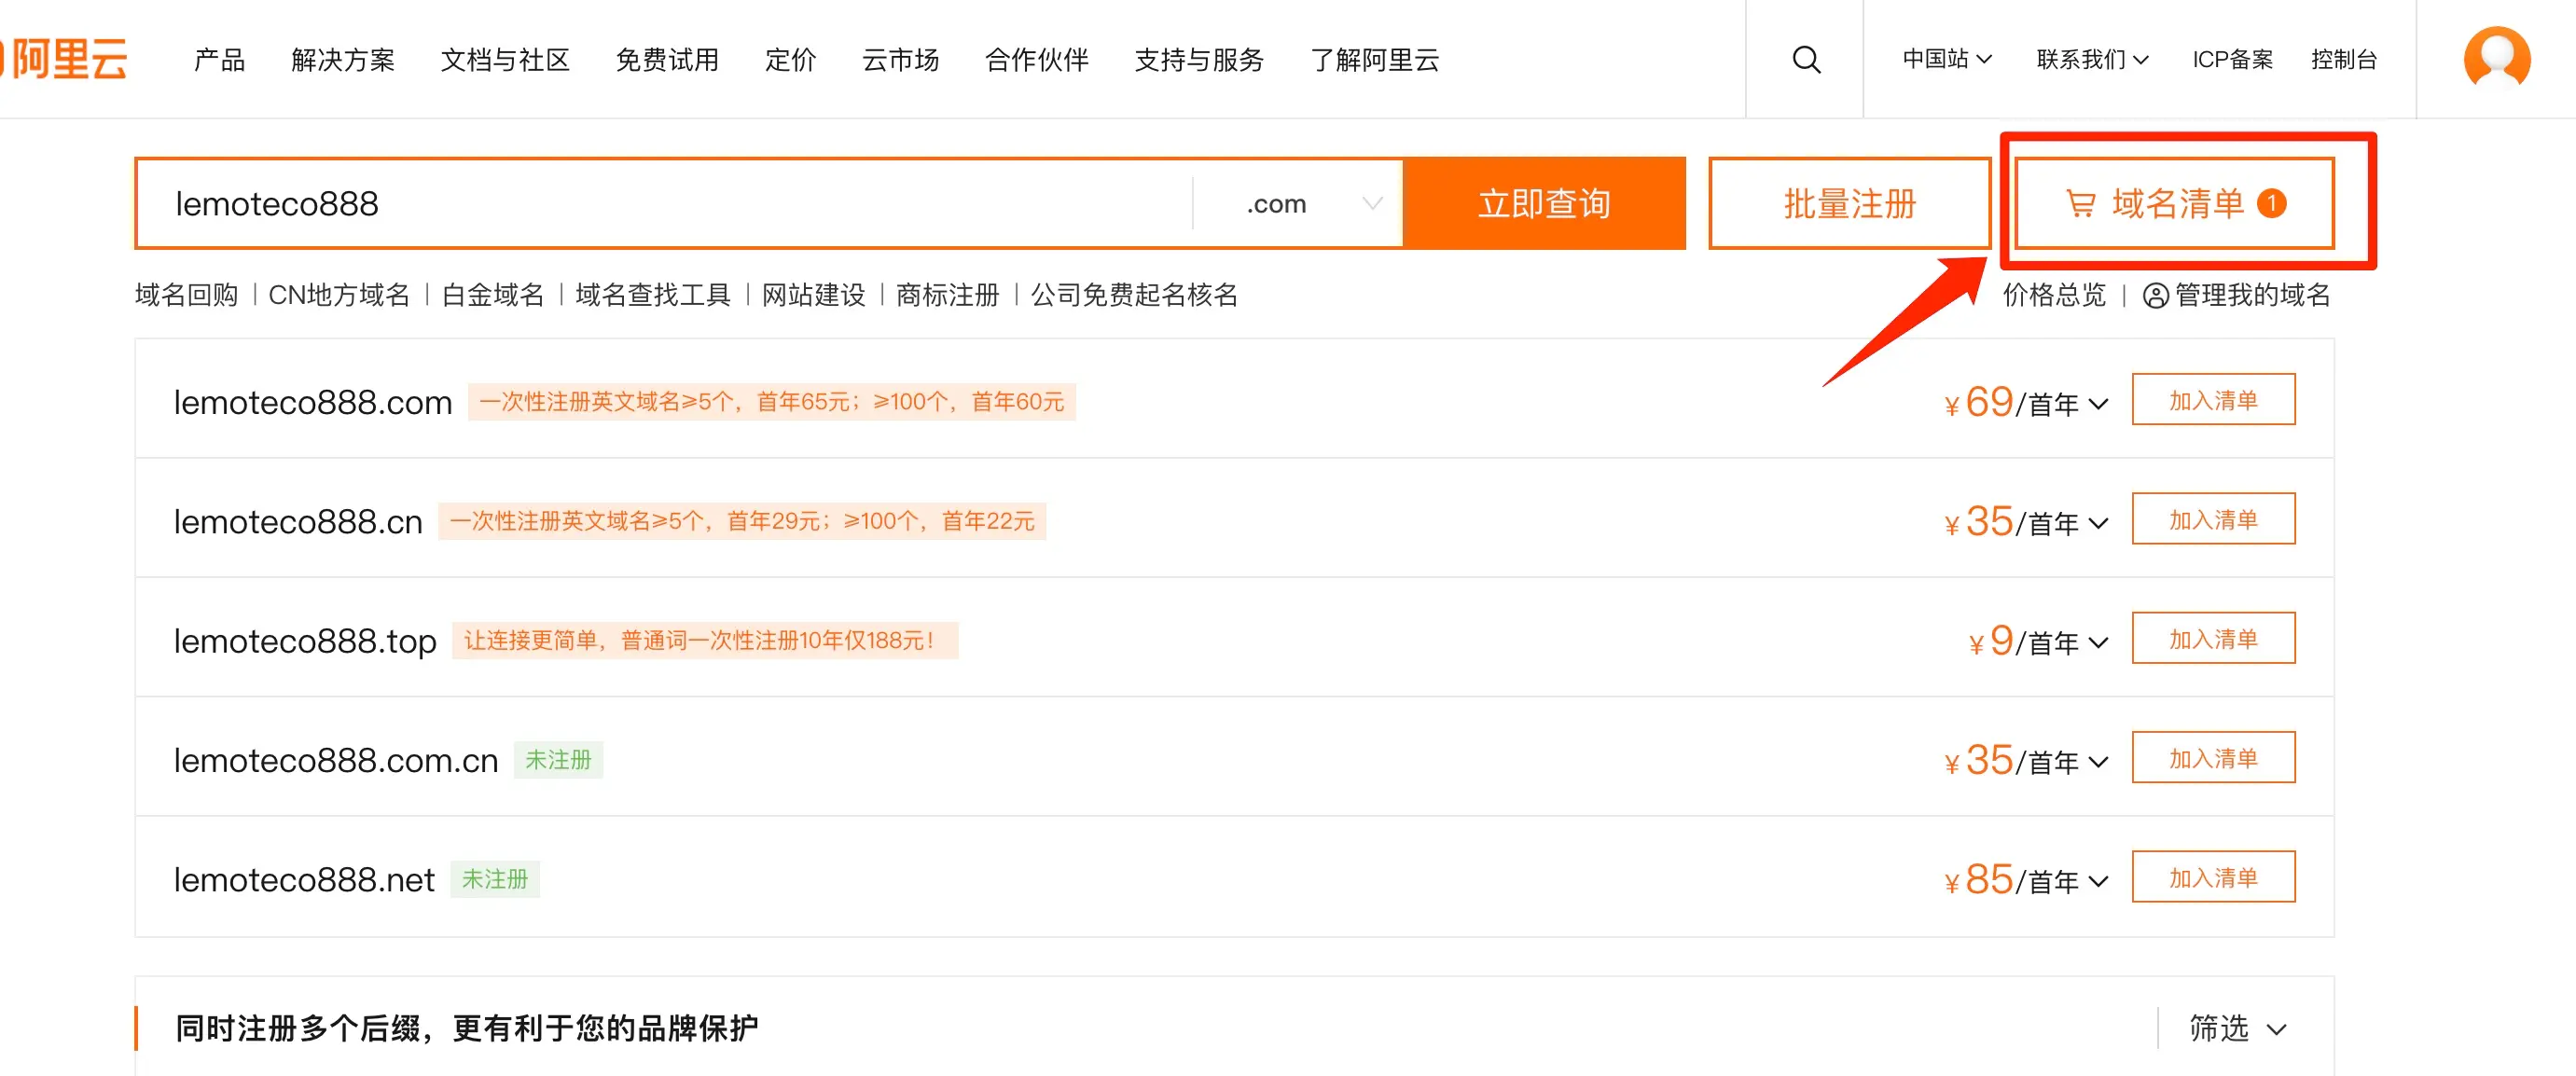
Task: Open the 白金域名 link
Action: [x=492, y=295]
